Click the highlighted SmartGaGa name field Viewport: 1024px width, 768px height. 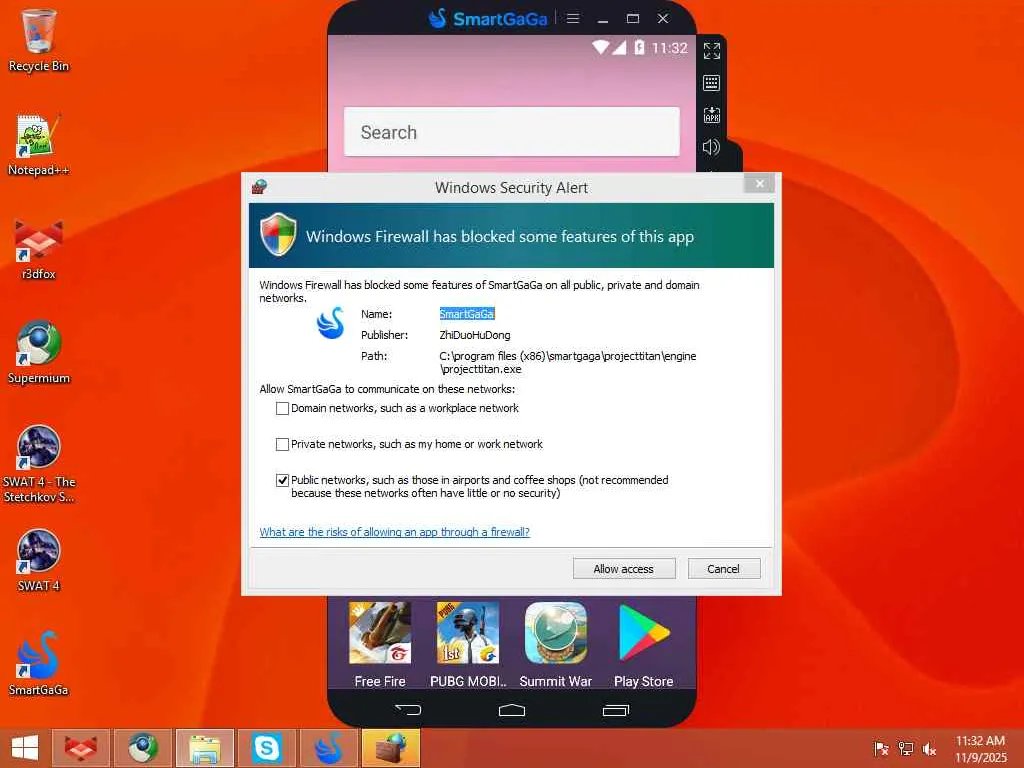(467, 314)
